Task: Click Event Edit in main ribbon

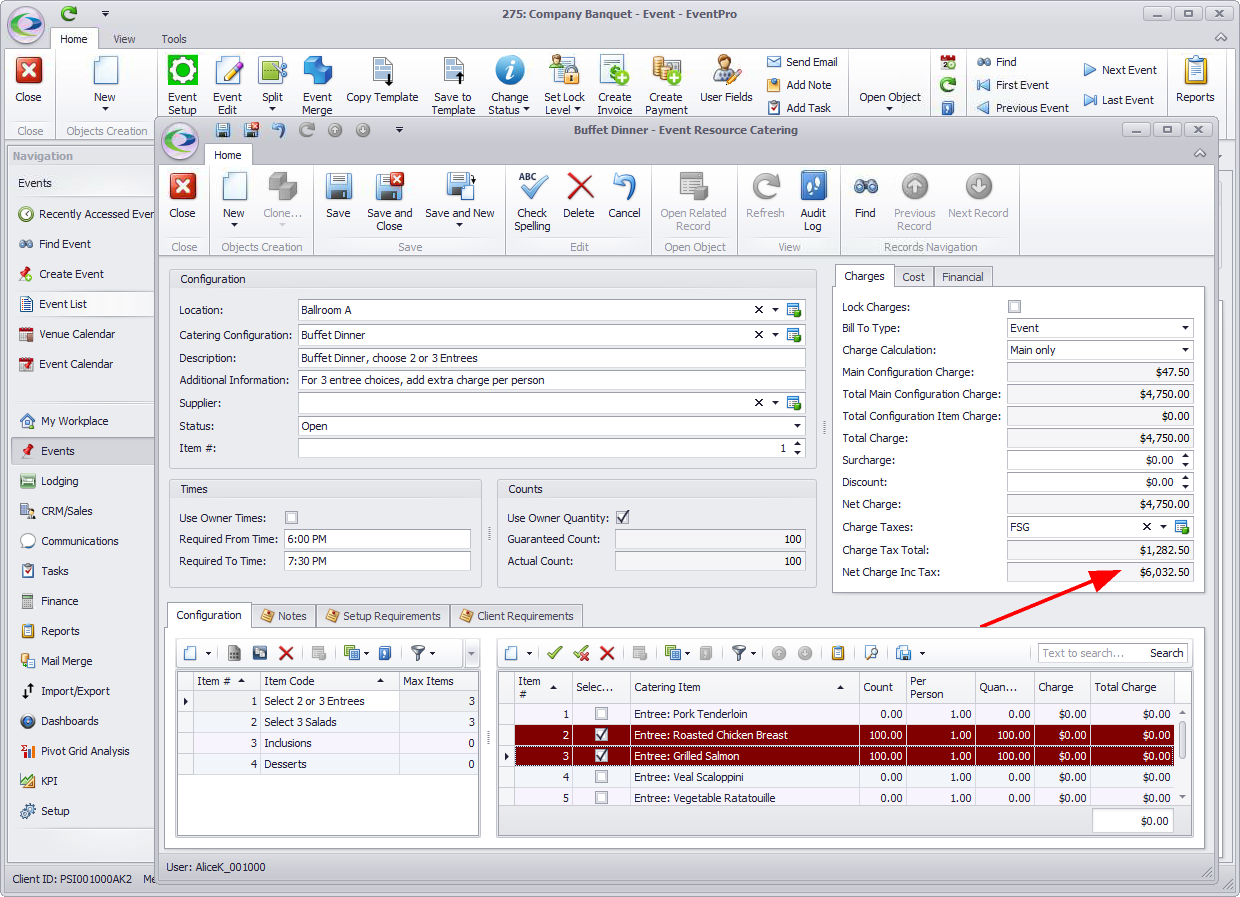Action: coord(227,85)
